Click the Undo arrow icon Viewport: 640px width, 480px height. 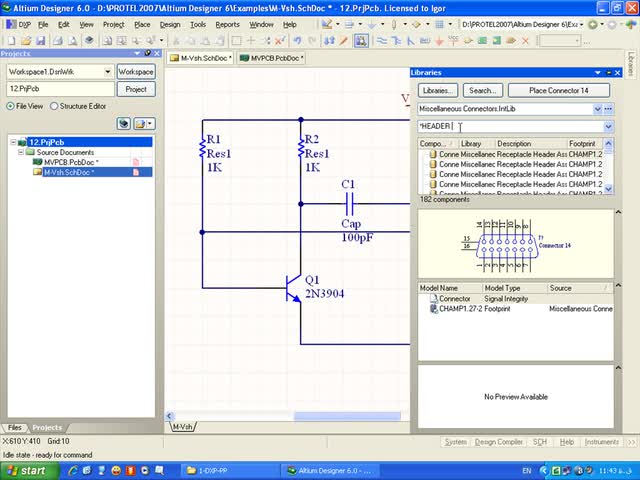click(297, 40)
